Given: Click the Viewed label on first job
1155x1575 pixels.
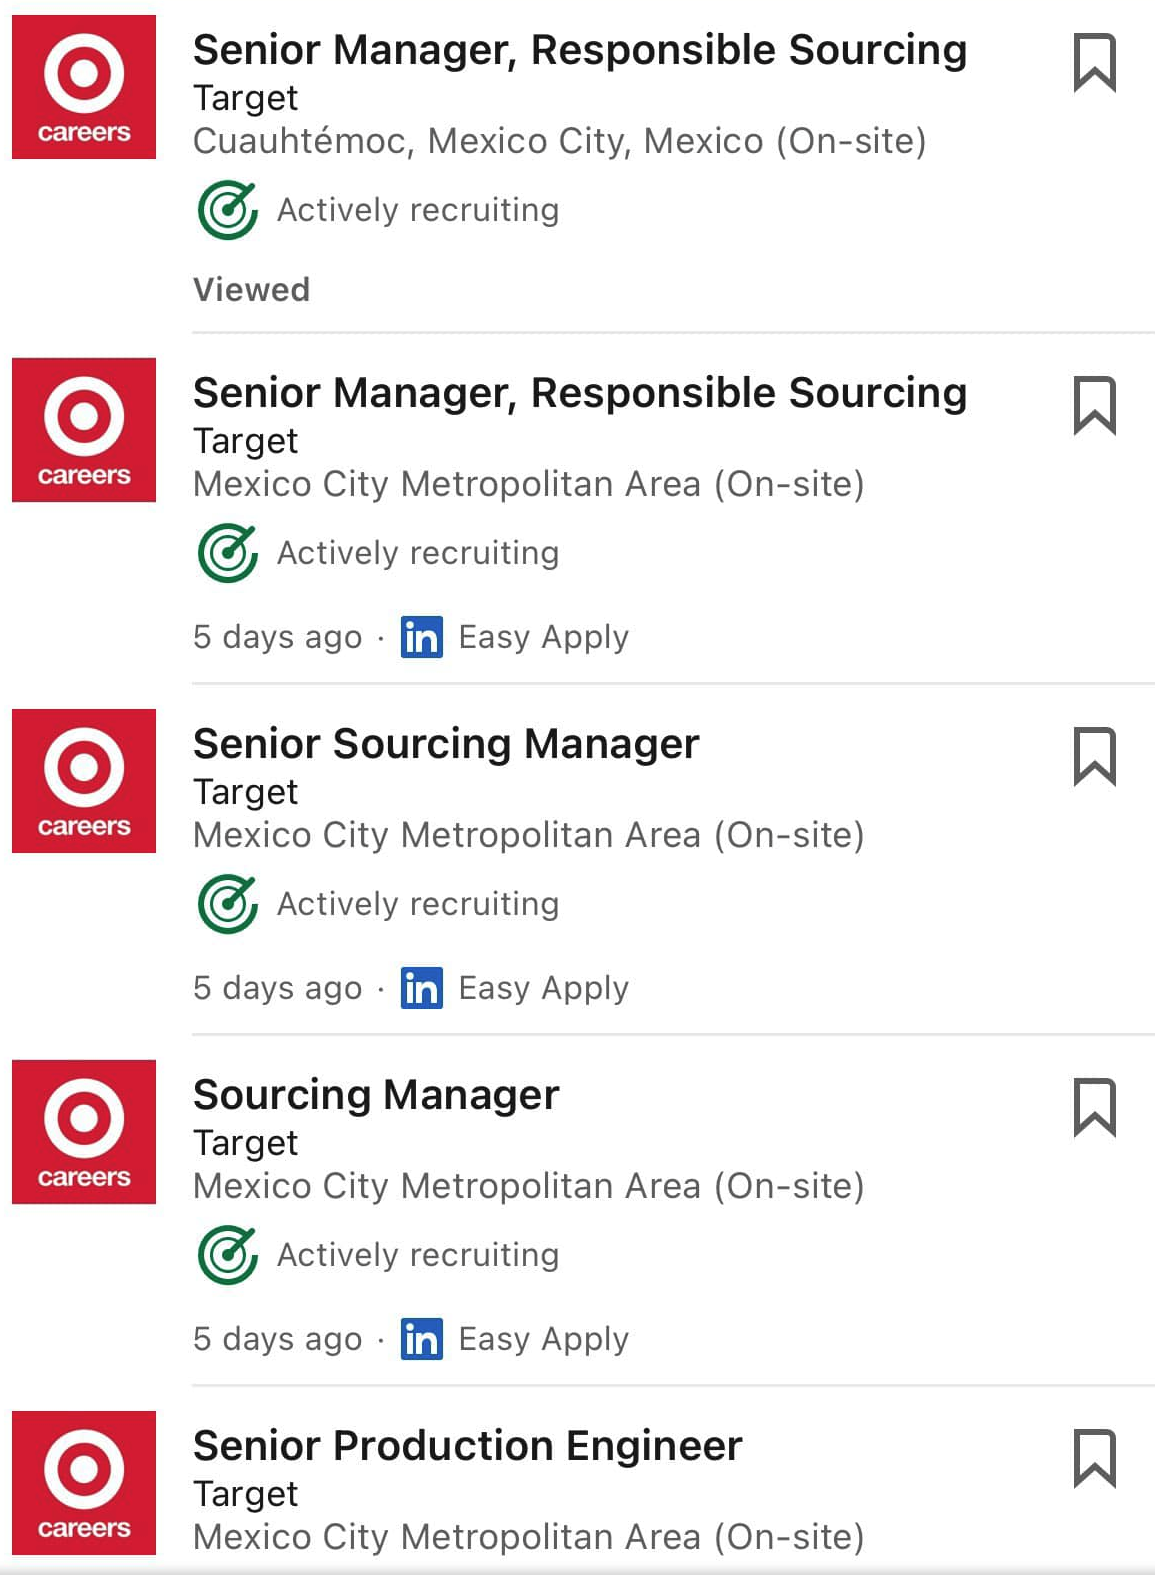Looking at the screenshot, I should (x=251, y=290).
